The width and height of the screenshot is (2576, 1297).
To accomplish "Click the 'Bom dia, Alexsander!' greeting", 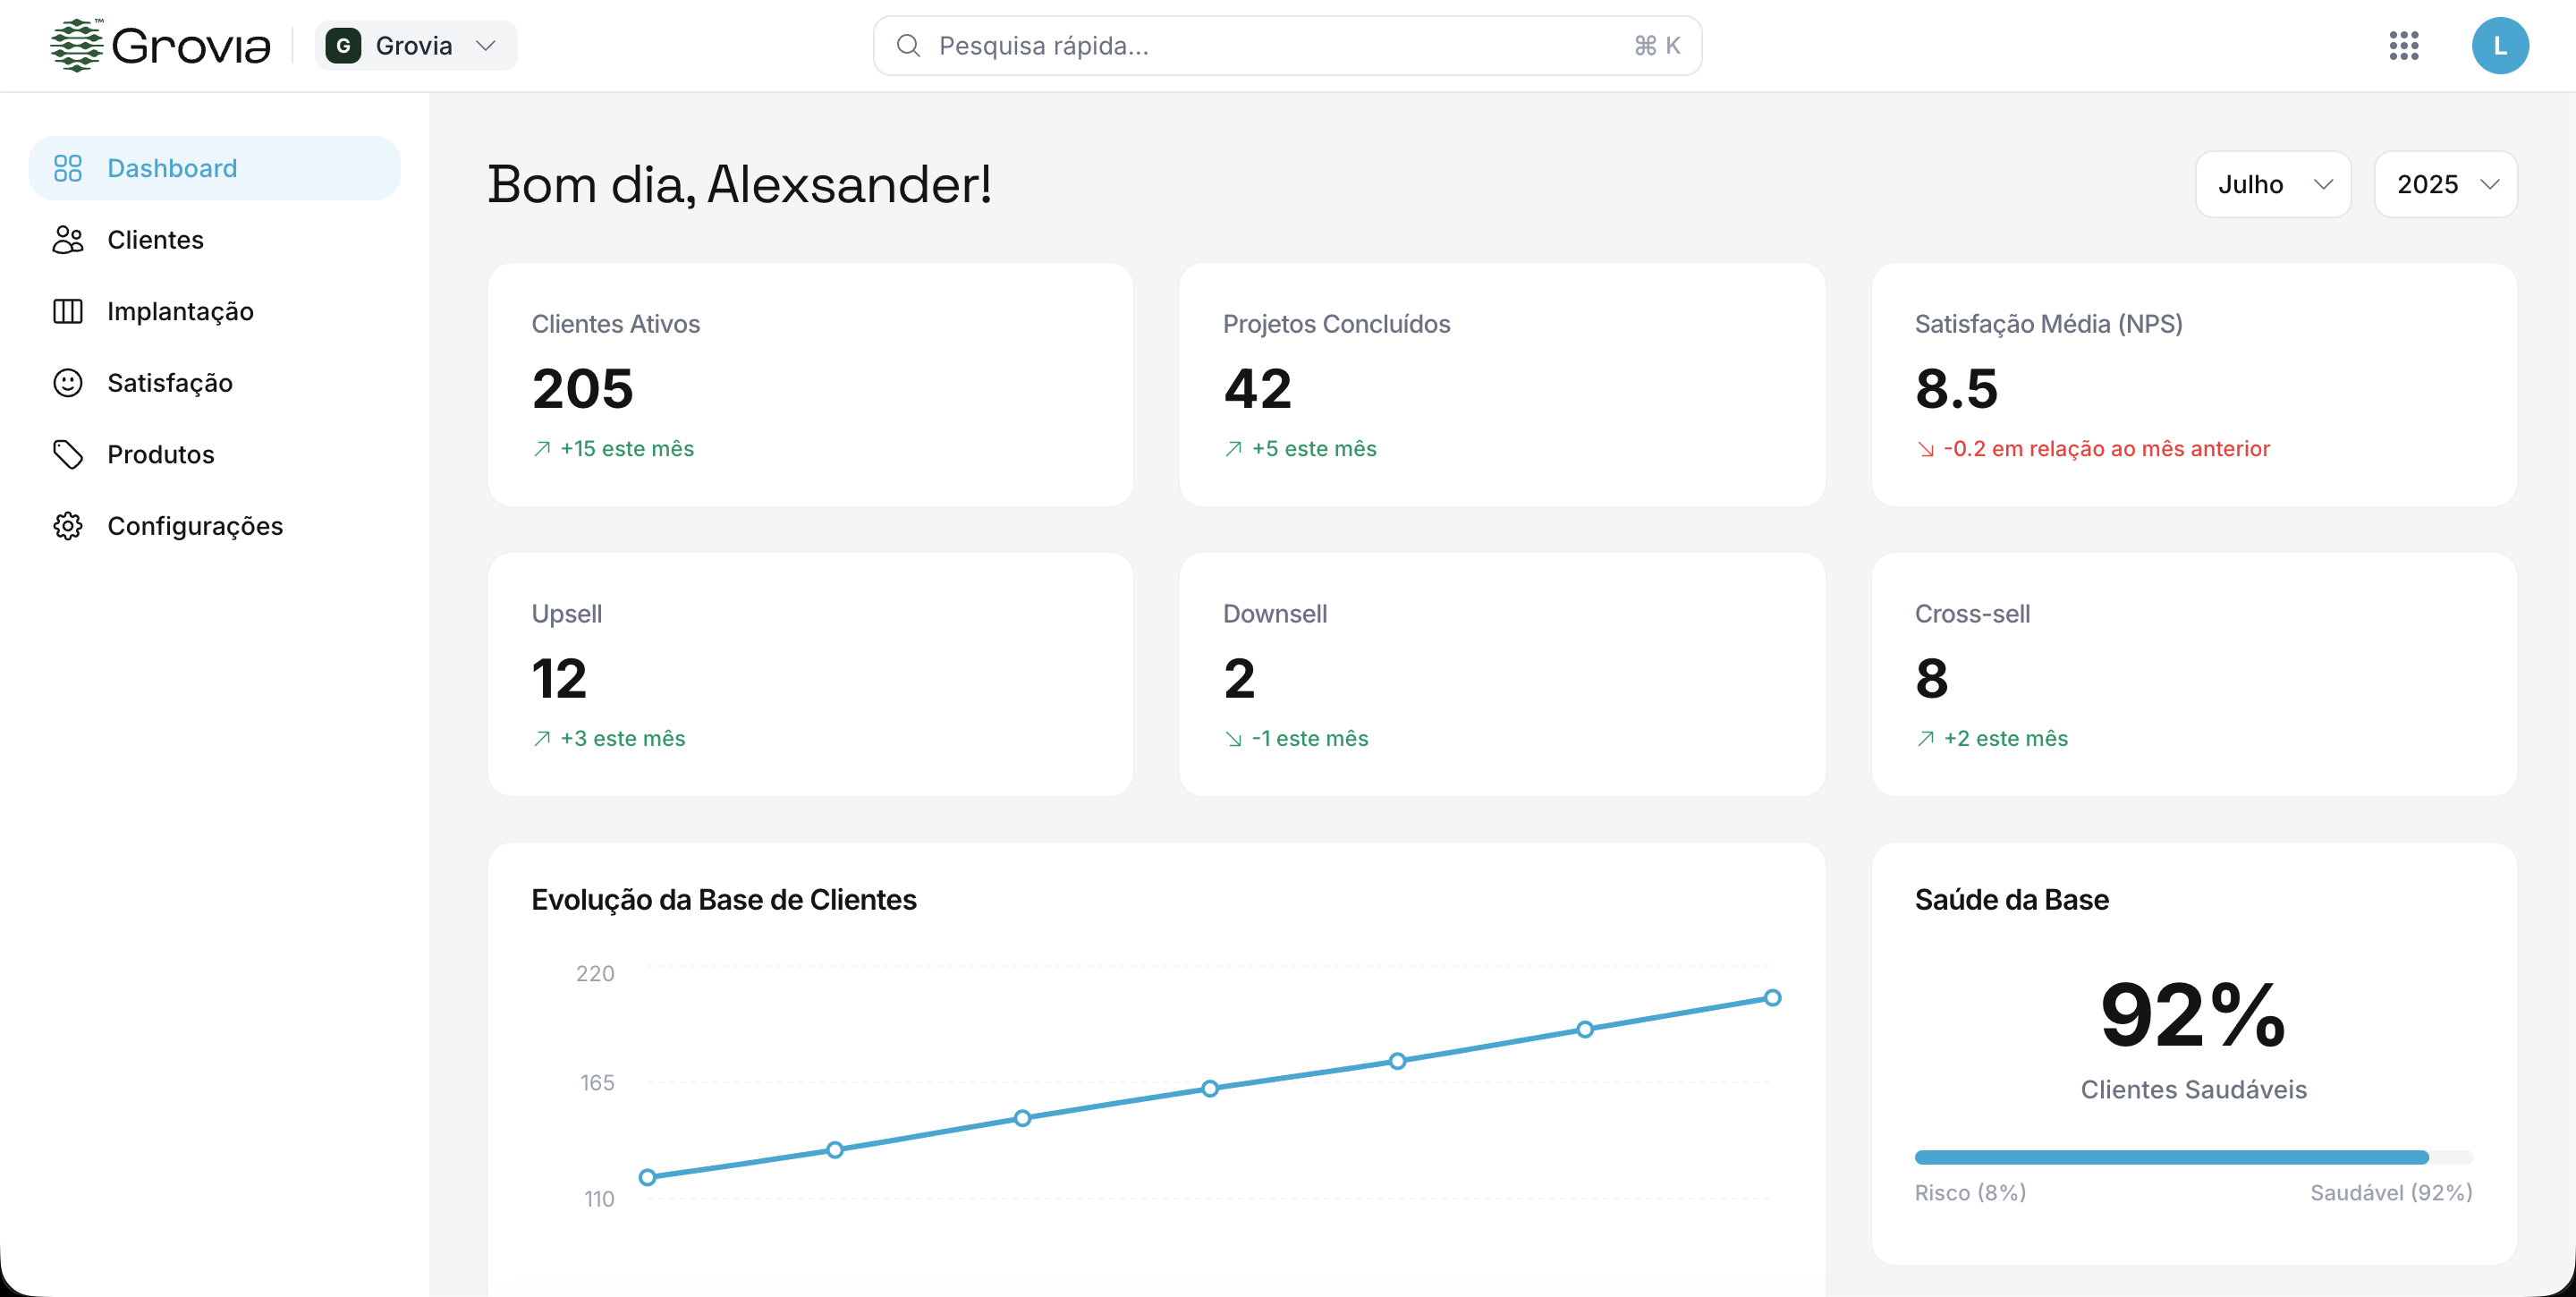I will [x=739, y=185].
